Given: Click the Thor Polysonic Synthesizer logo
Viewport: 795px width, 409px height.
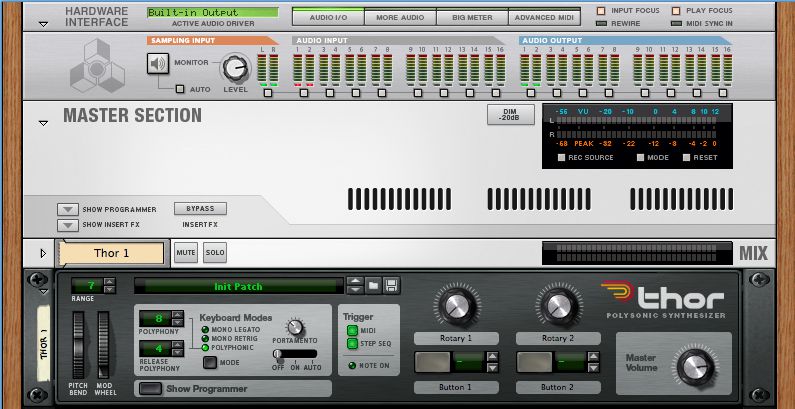Looking at the screenshot, I should pos(664,299).
